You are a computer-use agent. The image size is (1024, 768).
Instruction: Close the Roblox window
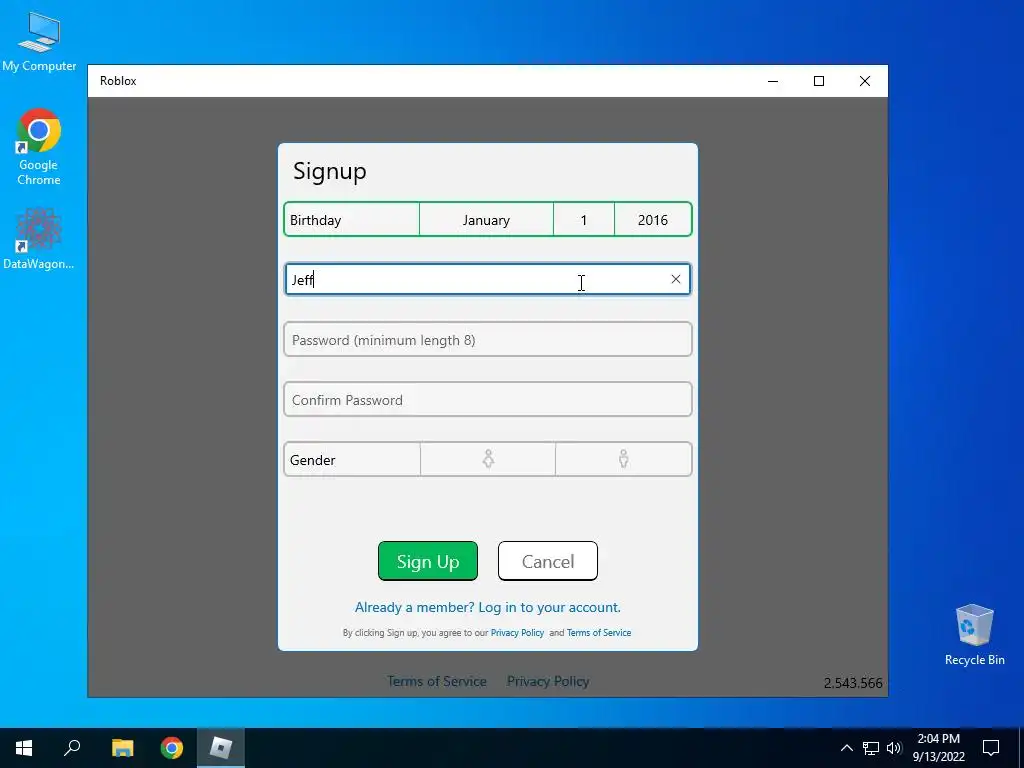click(865, 81)
